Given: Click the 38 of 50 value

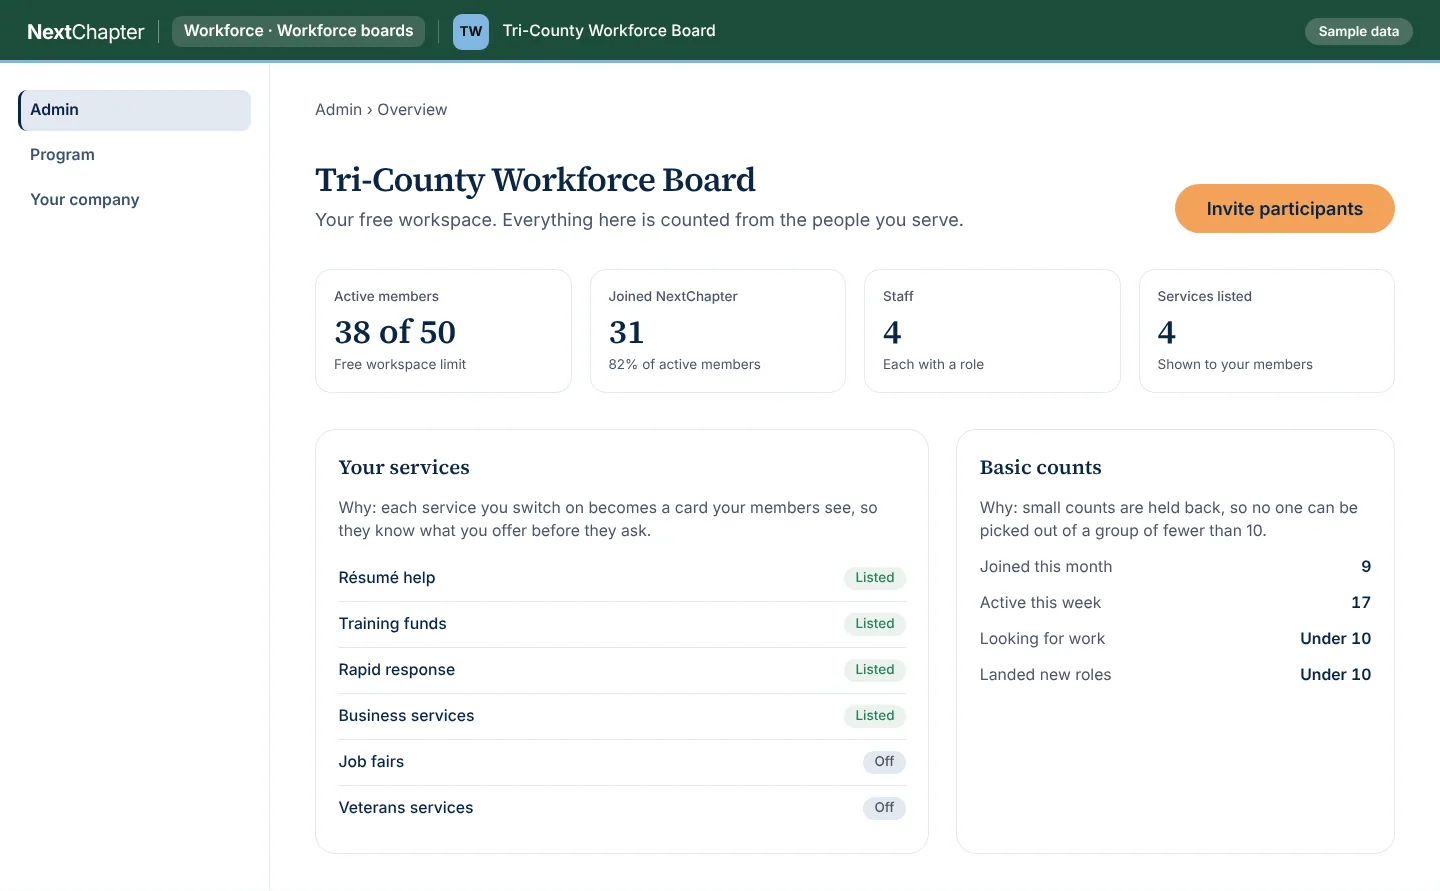Looking at the screenshot, I should click(x=395, y=332).
